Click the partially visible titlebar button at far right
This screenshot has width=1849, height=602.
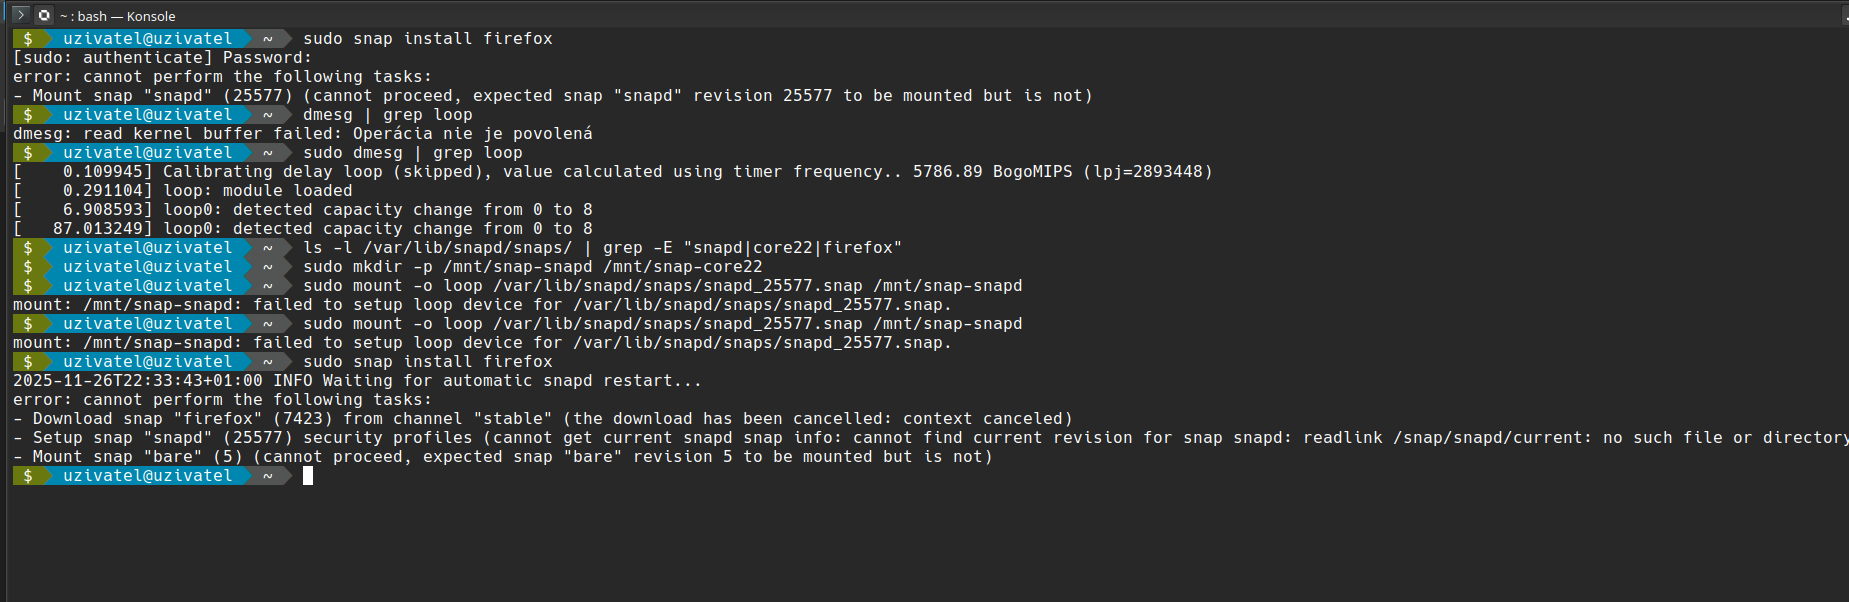[1845, 15]
